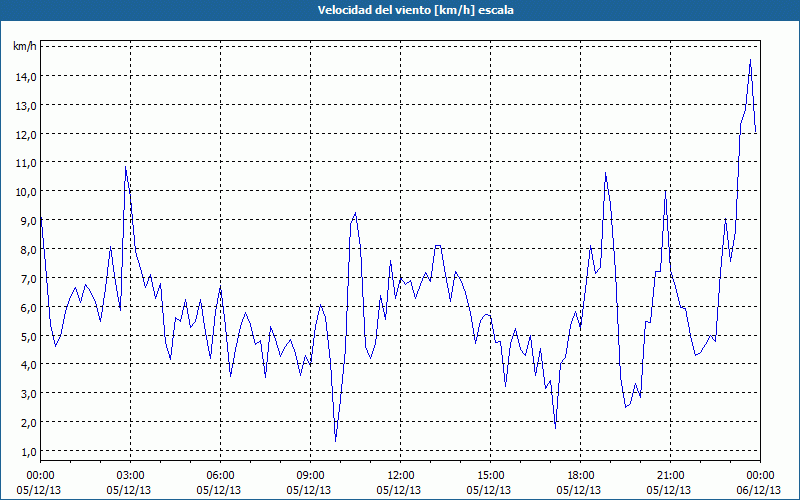This screenshot has width=800, height=500.
Task: Click the 14,0 y-axis value
Action: coord(26,77)
